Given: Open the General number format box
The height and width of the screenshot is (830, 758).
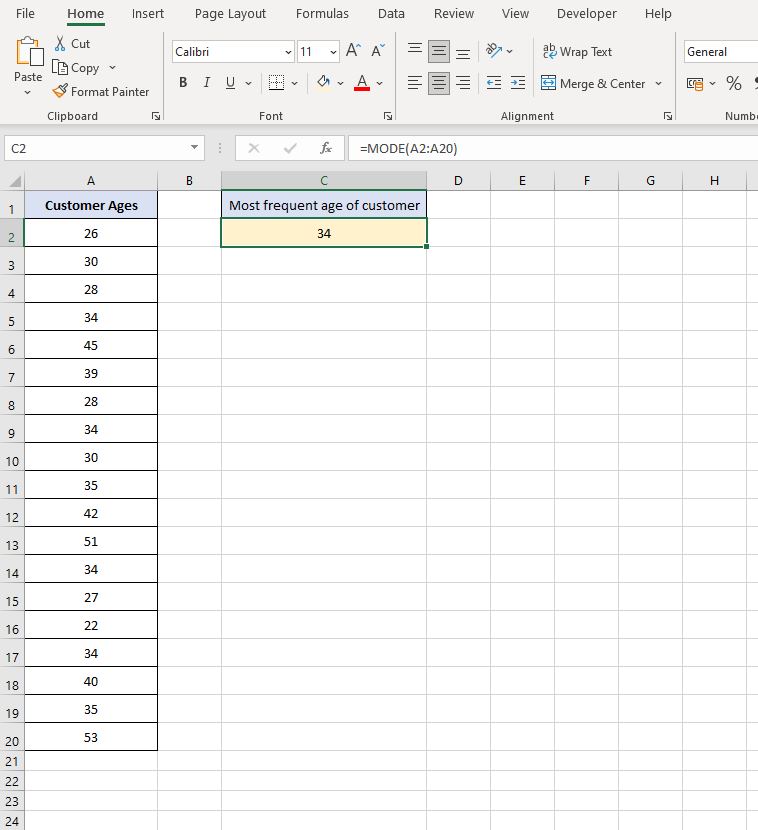Looking at the screenshot, I should (x=721, y=52).
